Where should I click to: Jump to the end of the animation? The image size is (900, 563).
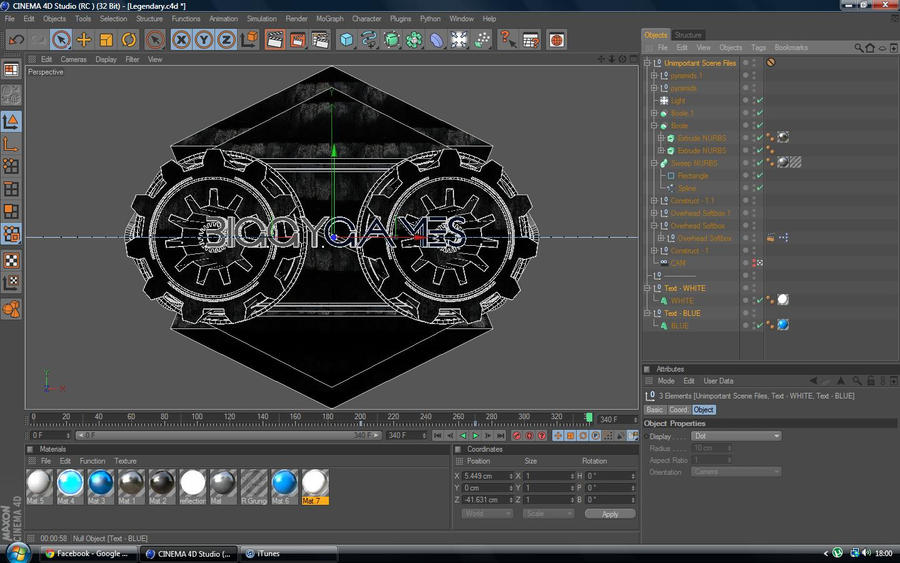click(x=501, y=436)
